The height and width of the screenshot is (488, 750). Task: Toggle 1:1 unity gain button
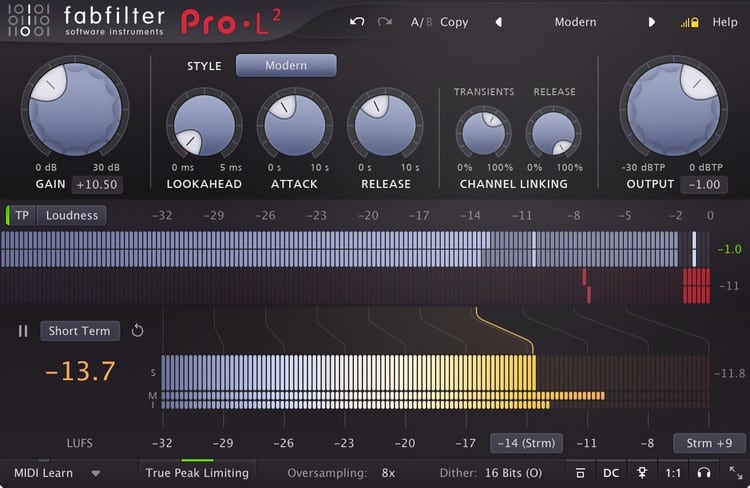click(673, 473)
